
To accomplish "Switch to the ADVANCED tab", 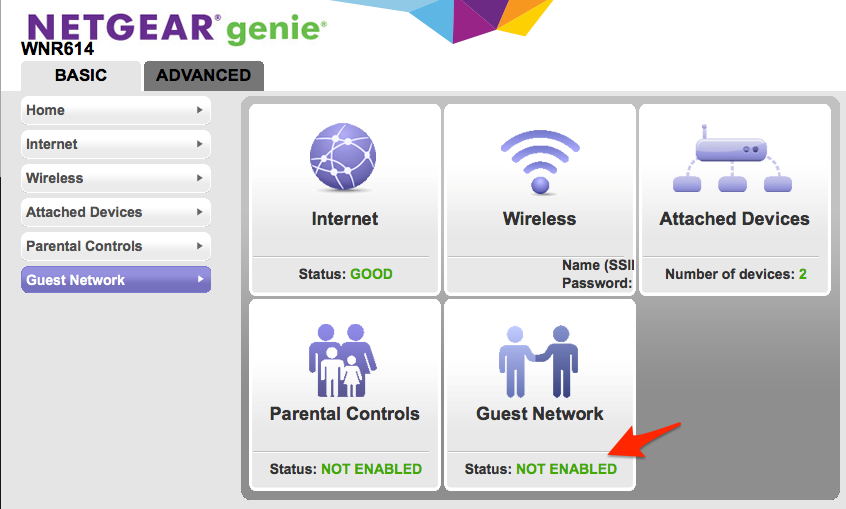I will (x=204, y=76).
